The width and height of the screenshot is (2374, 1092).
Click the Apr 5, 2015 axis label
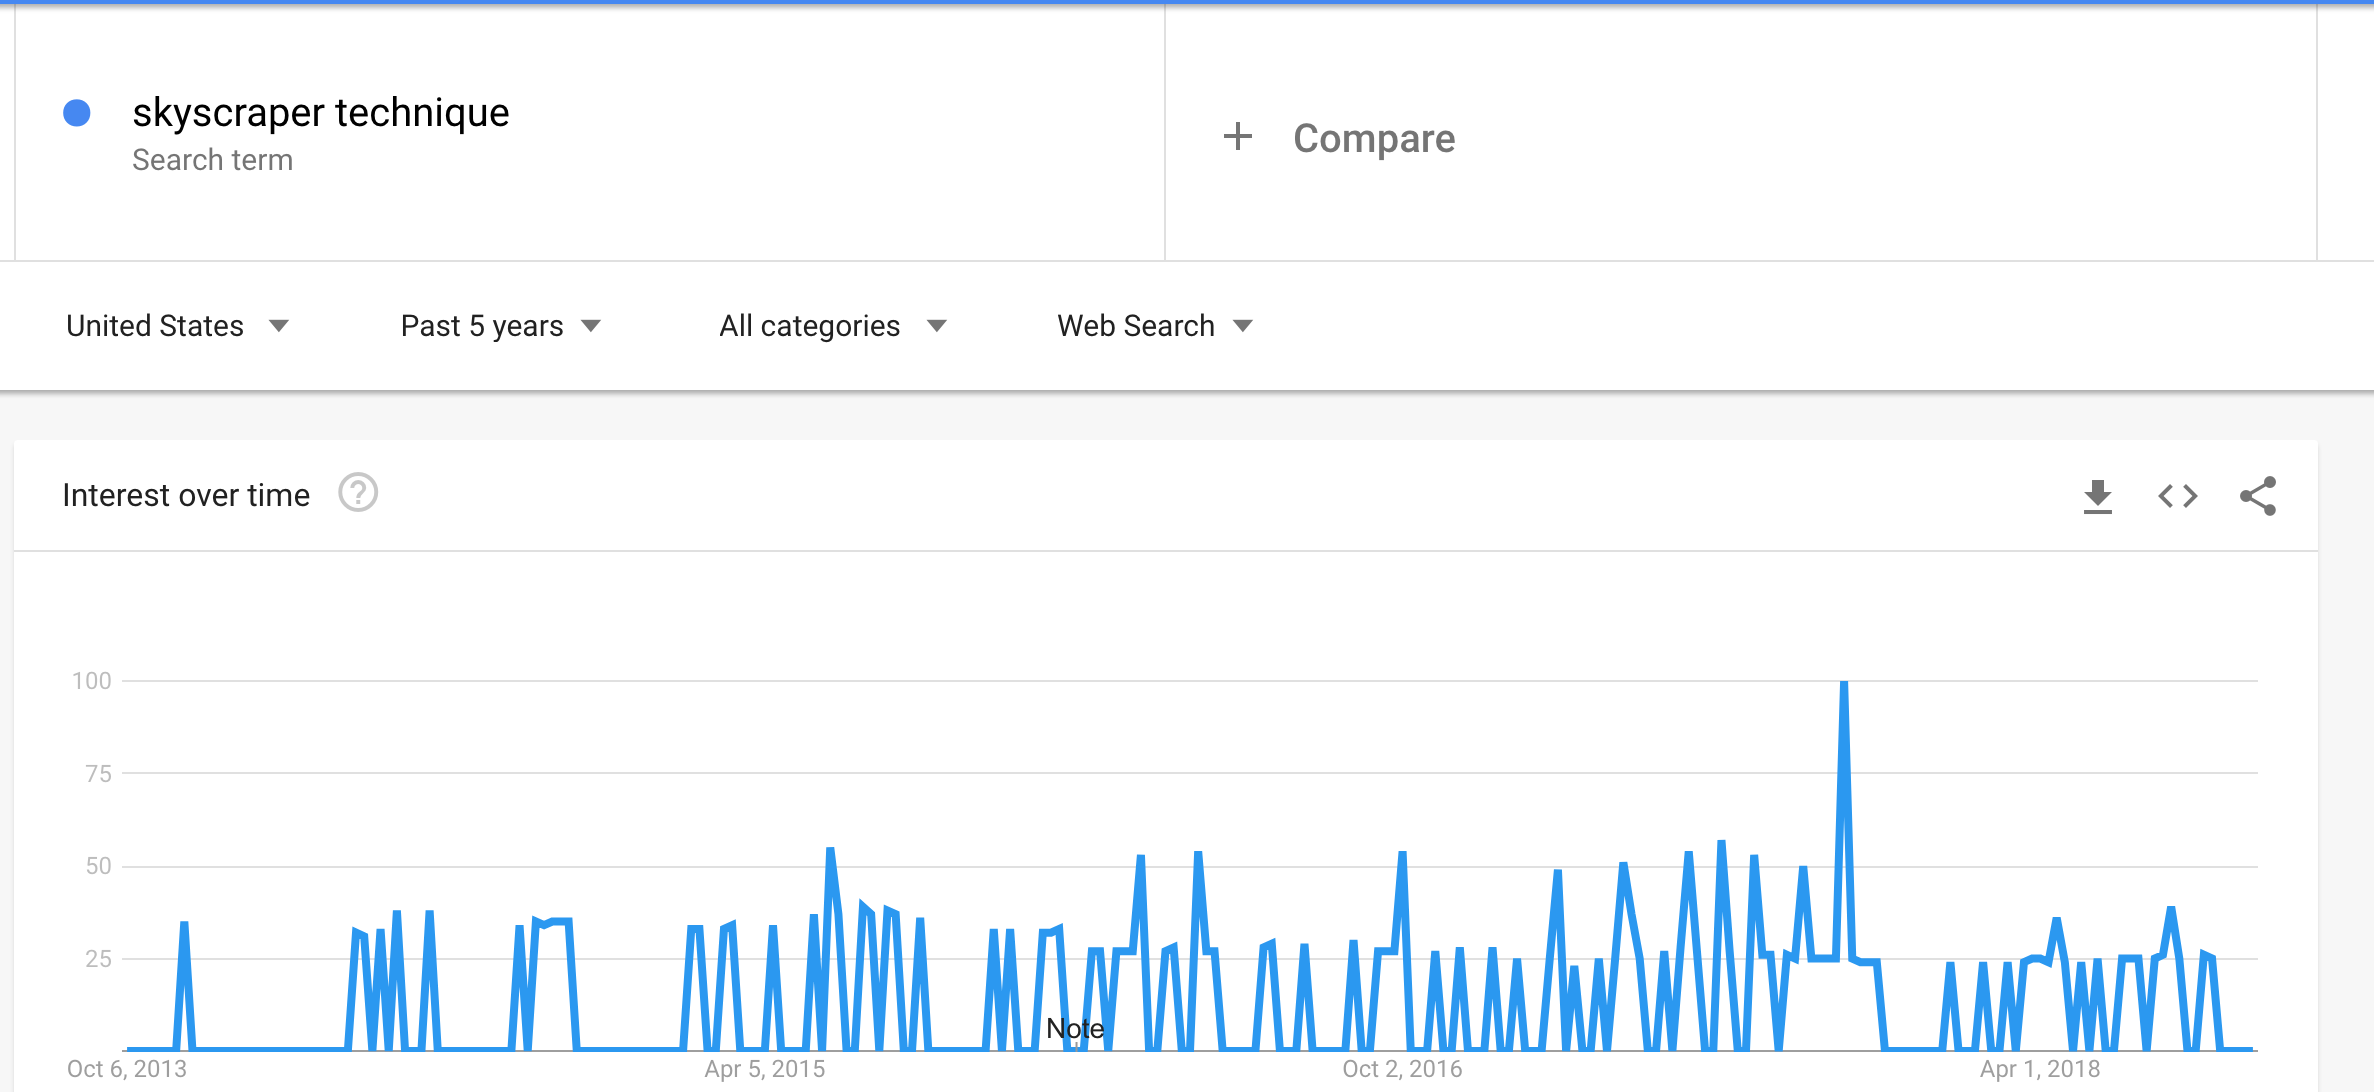[x=765, y=1069]
